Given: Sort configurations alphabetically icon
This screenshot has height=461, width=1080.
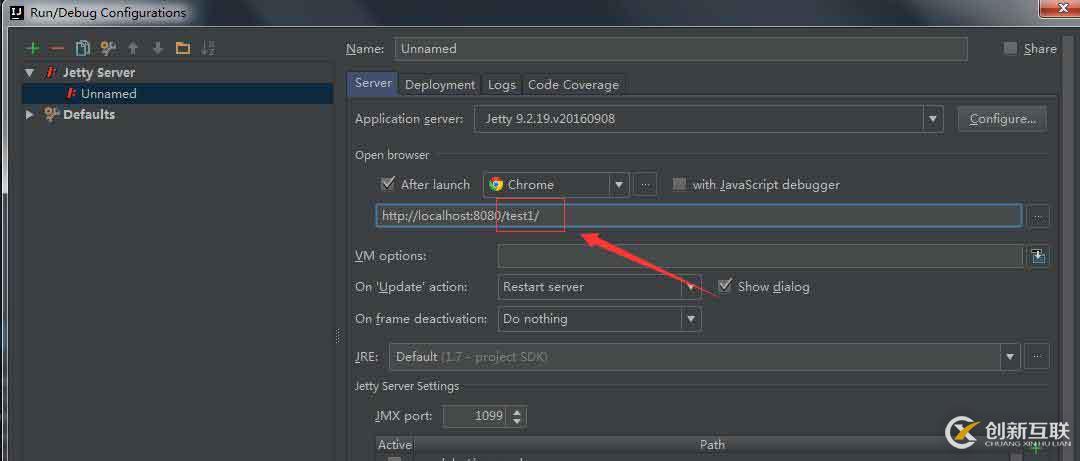Looking at the screenshot, I should coord(207,48).
